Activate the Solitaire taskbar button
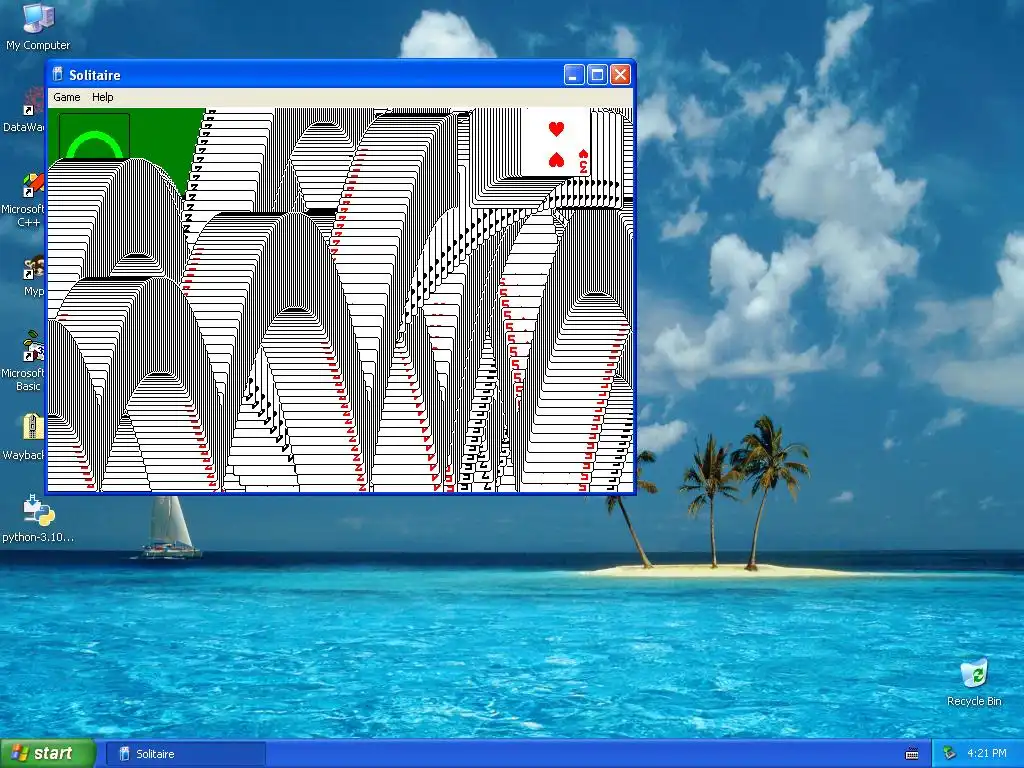The width and height of the screenshot is (1024, 768). click(x=185, y=754)
